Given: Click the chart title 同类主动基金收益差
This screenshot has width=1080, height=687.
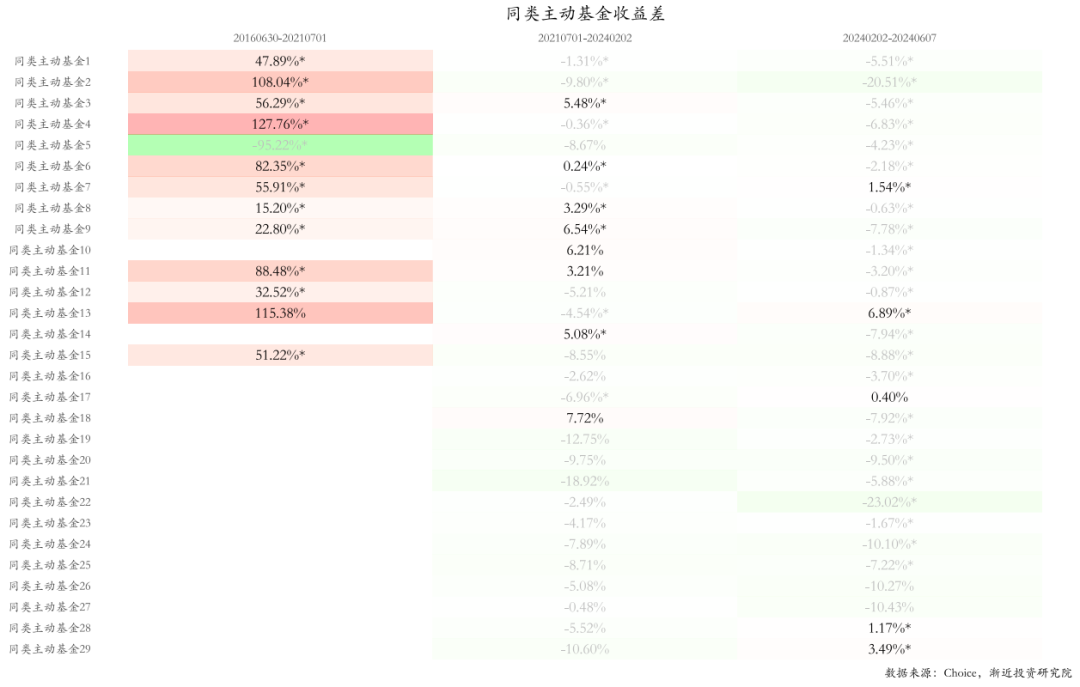Looking at the screenshot, I should tap(585, 14).
